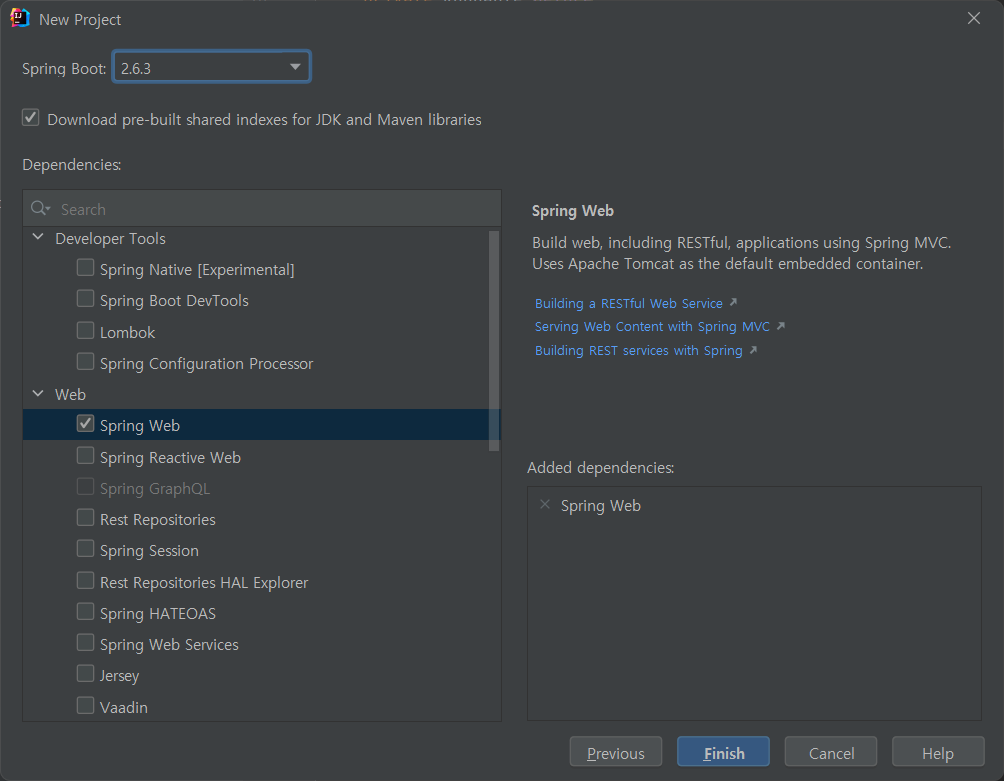Open the Spring Boot version dropdown
Image resolution: width=1004 pixels, height=781 pixels.
(x=212, y=67)
